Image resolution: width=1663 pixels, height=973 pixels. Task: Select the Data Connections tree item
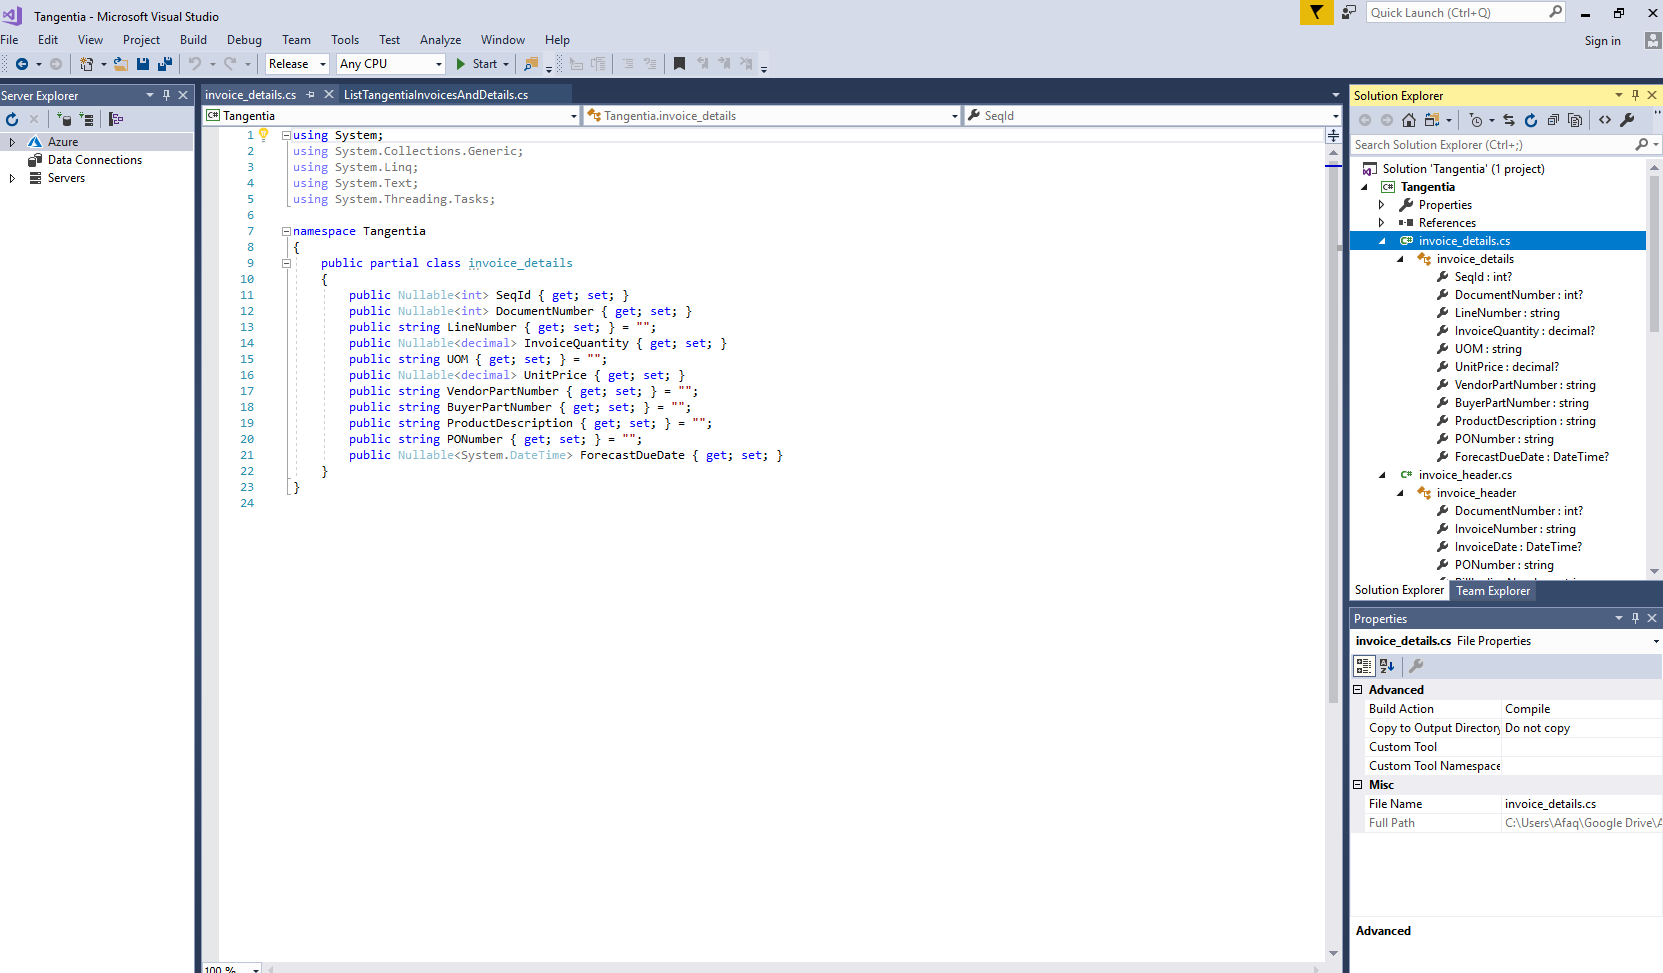[x=95, y=160]
